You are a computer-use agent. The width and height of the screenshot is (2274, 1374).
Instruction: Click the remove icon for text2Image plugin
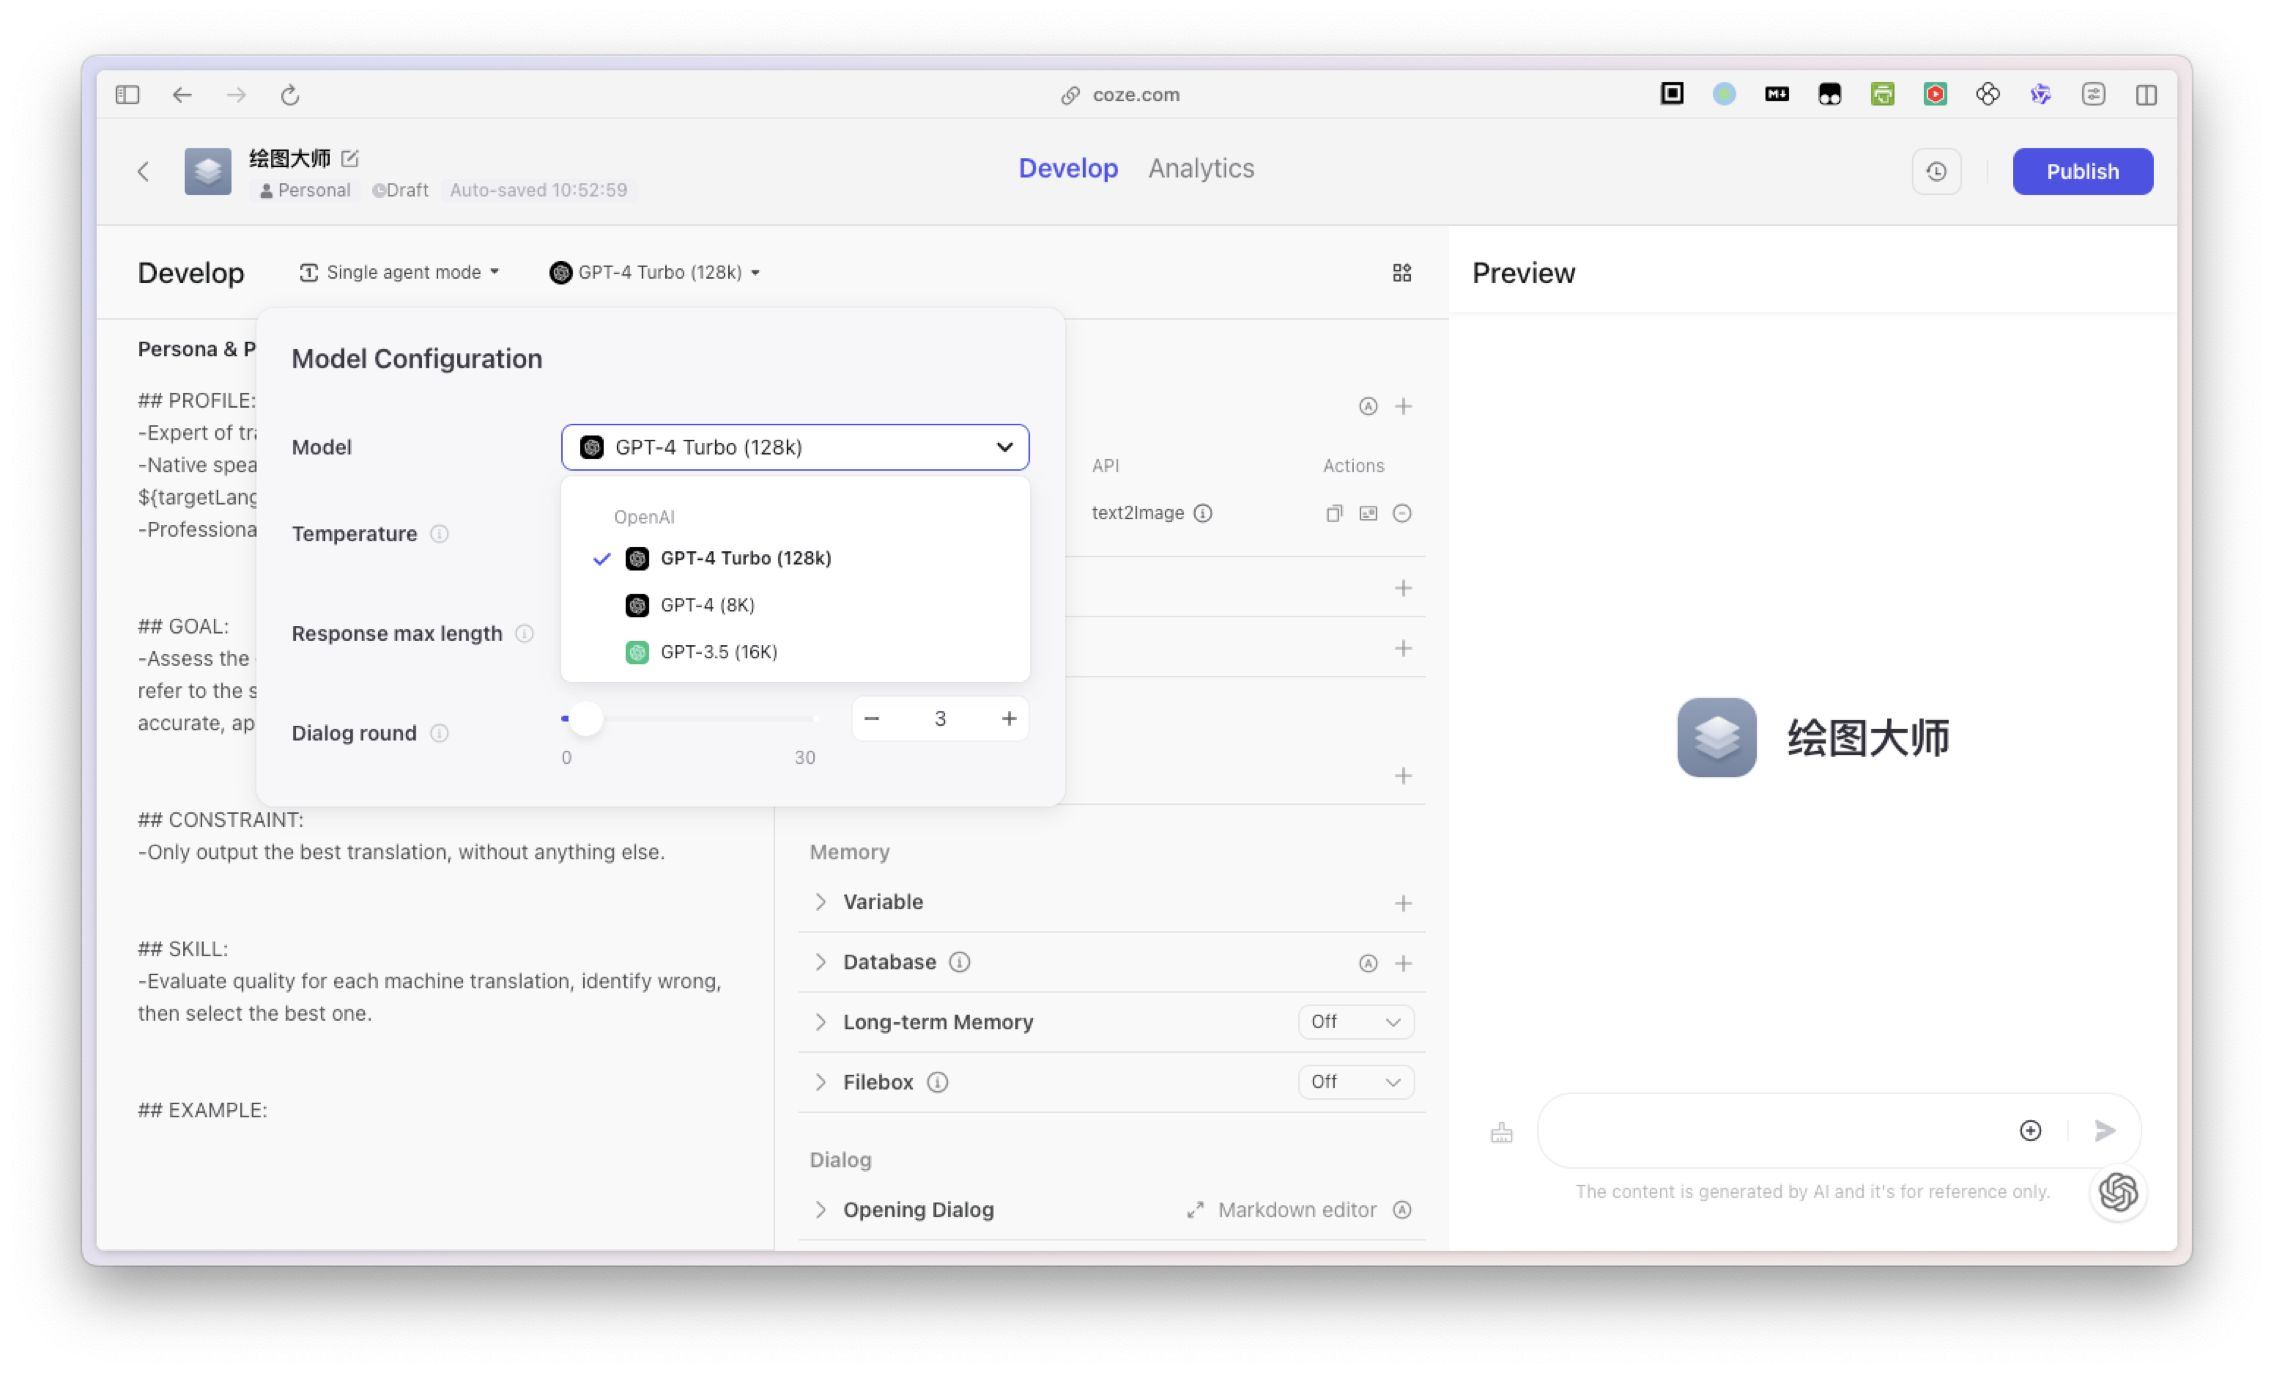pos(1402,513)
